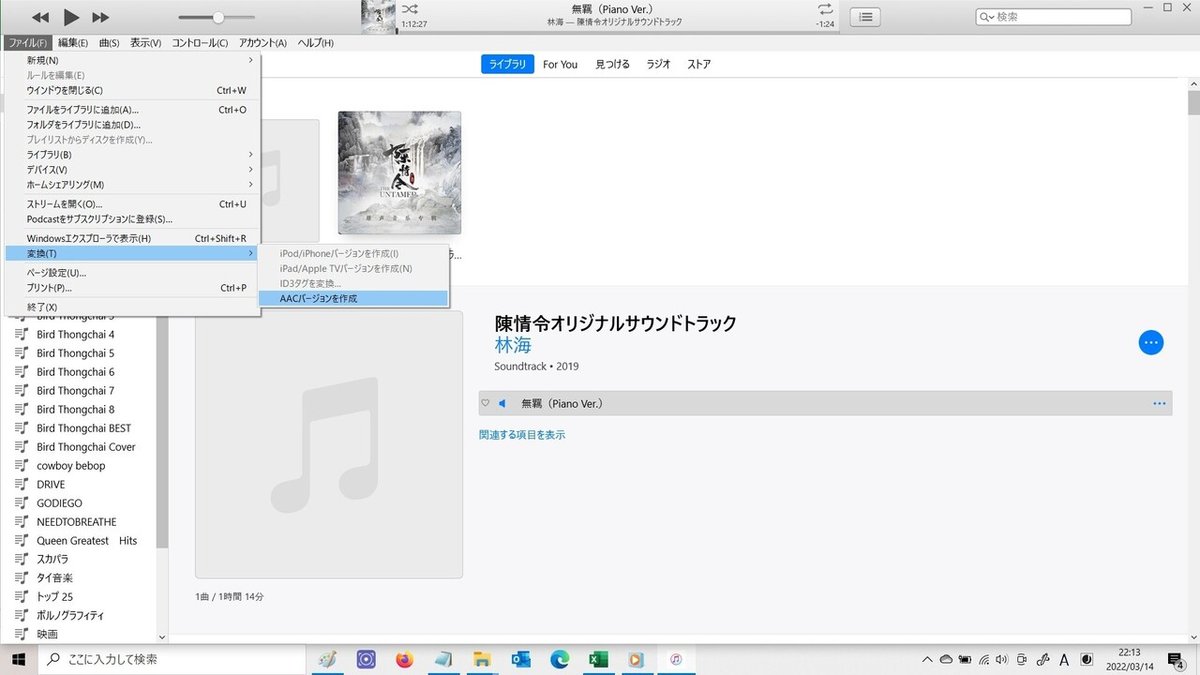This screenshot has width=1200, height=675.
Task: Click playlist icon beside タイ音楽
Action: 21,578
